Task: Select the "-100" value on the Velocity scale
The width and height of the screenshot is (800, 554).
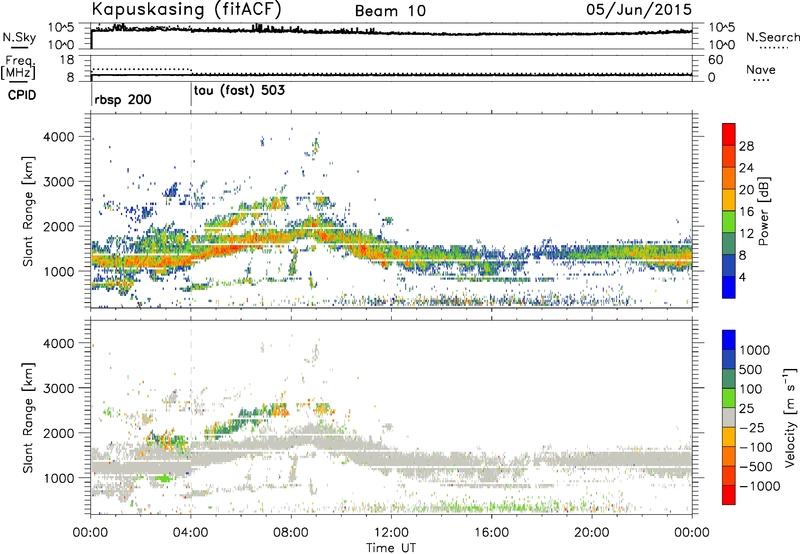Action: (x=756, y=447)
